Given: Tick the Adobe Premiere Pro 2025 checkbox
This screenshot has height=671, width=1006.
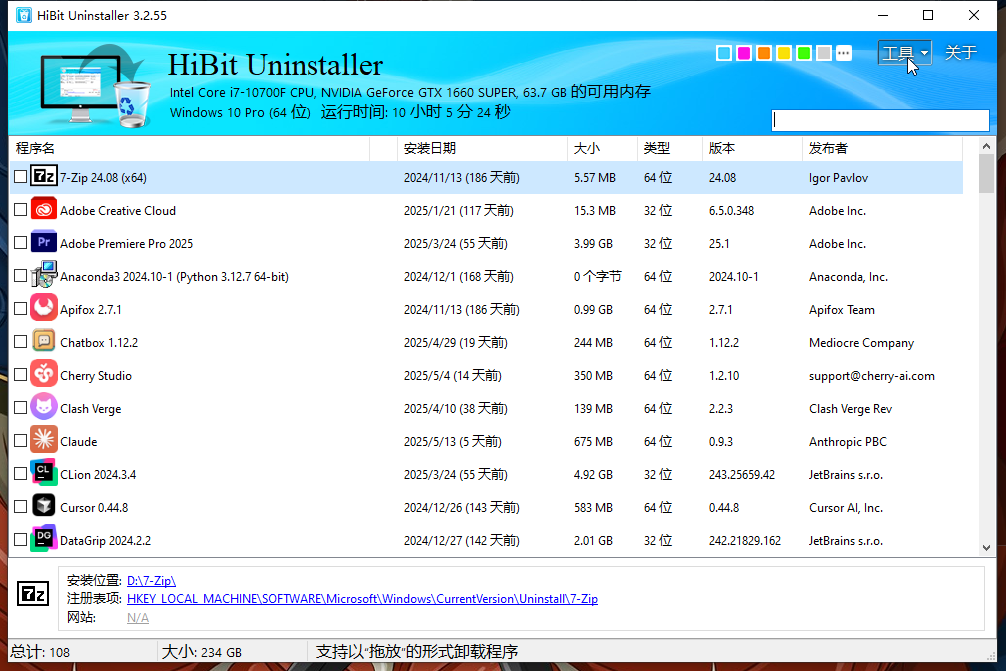Looking at the screenshot, I should (x=20, y=242).
